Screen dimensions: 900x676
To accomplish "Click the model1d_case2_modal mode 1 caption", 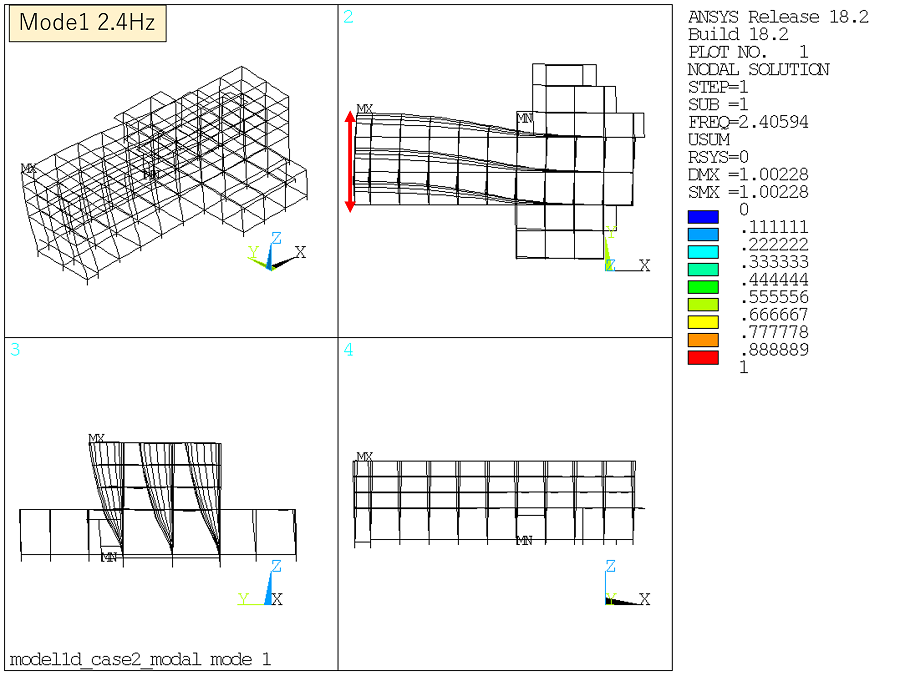I will tap(140, 659).
